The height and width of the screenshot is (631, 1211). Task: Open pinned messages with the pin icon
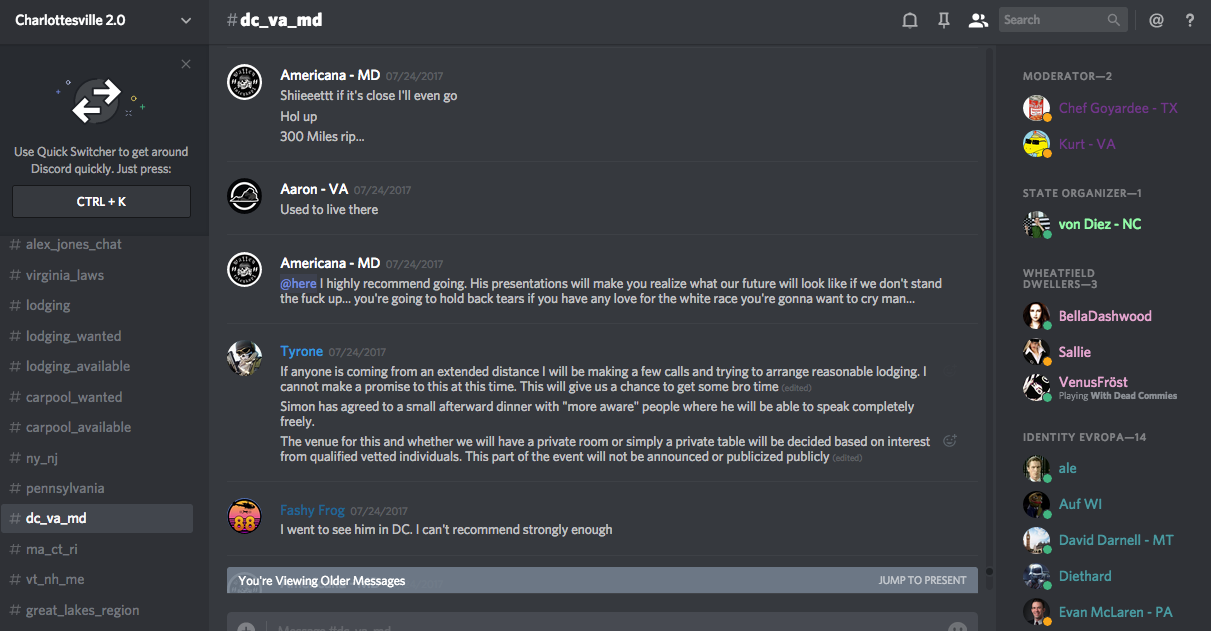[x=943, y=20]
